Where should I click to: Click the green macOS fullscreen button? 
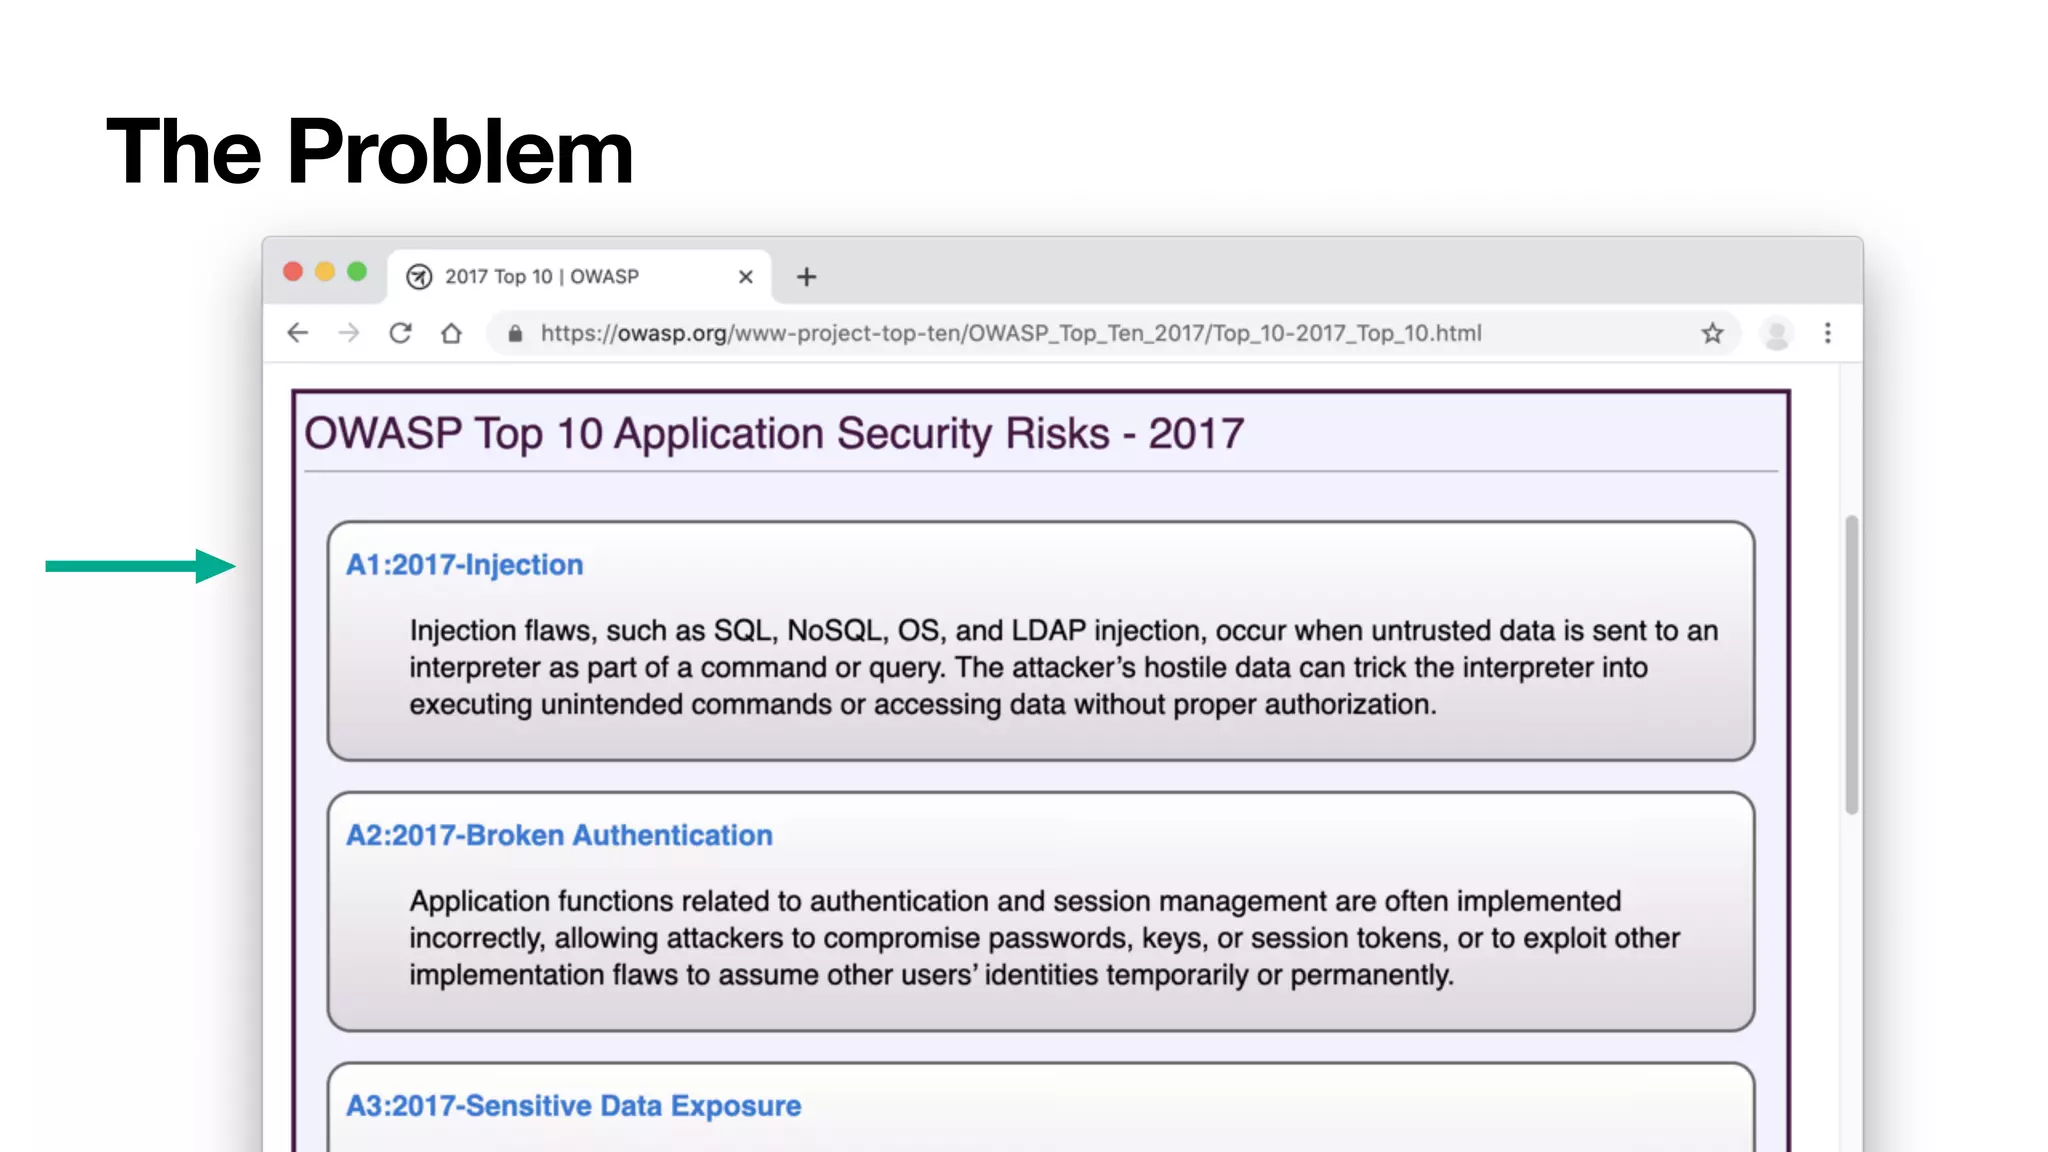tap(357, 272)
